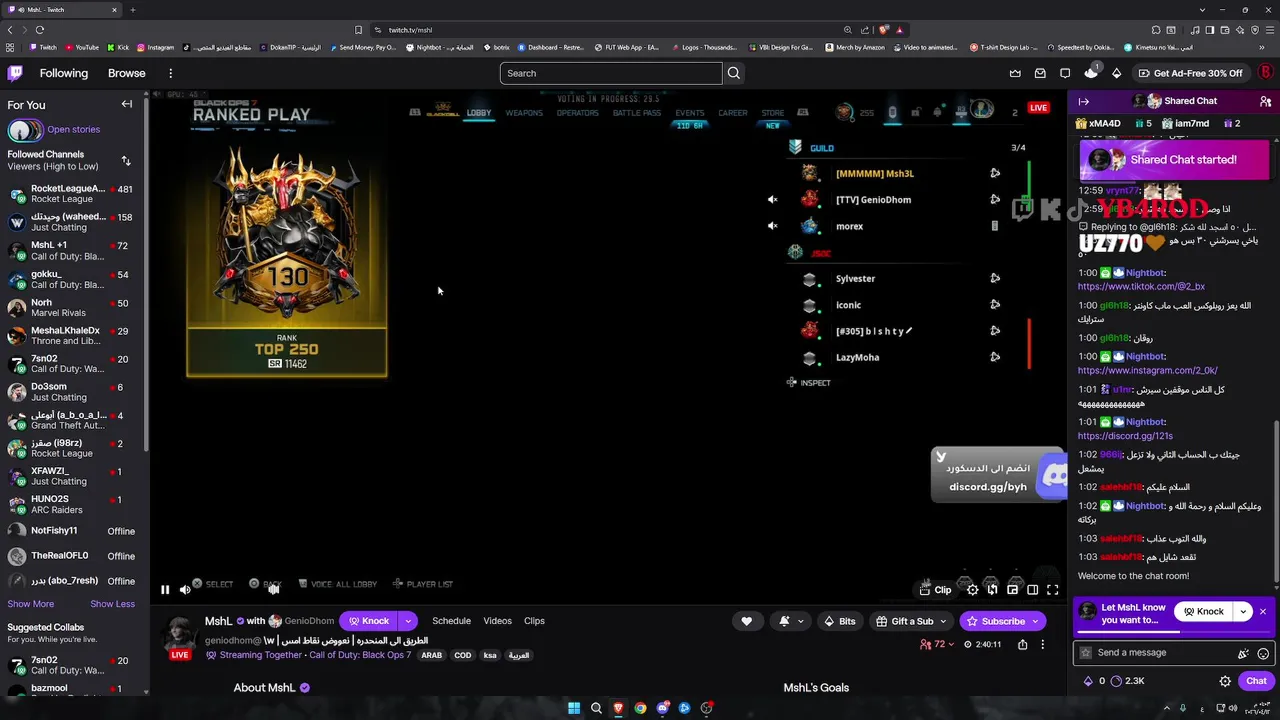The image size is (1280, 720).
Task: Click Get Ad-Free 30% Off button
Action: click(x=1191, y=73)
